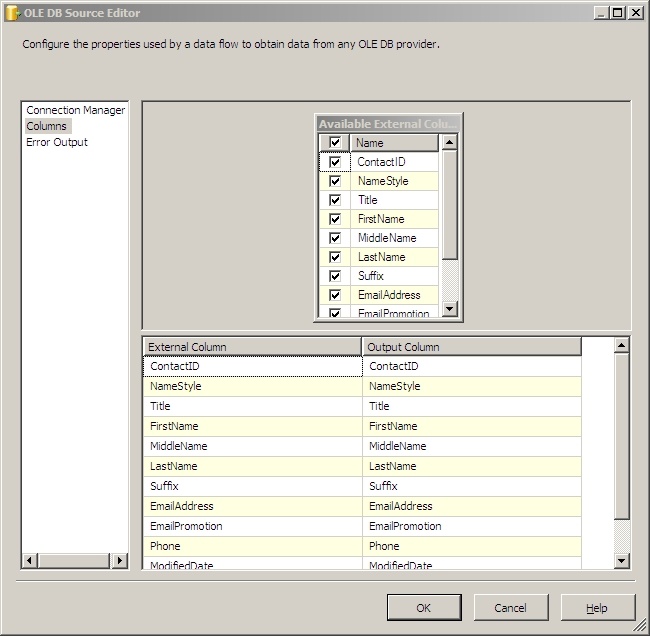Open the Connection Manager page

[x=75, y=110]
